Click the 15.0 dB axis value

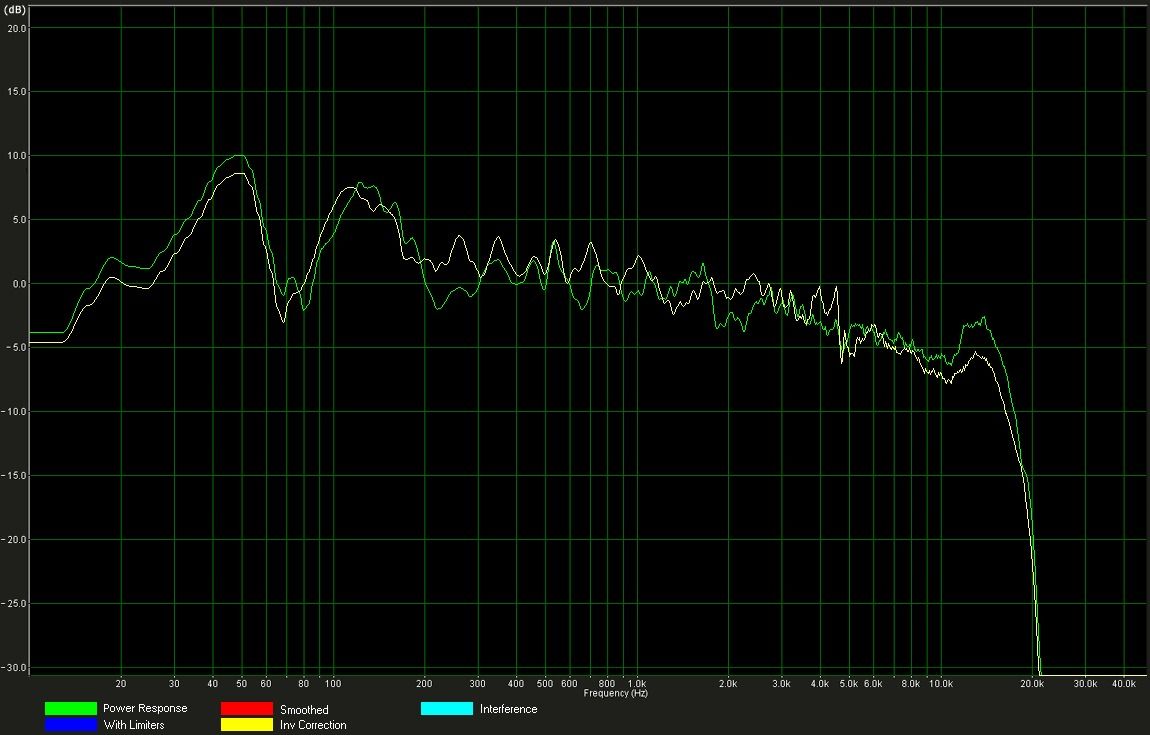click(x=18, y=92)
